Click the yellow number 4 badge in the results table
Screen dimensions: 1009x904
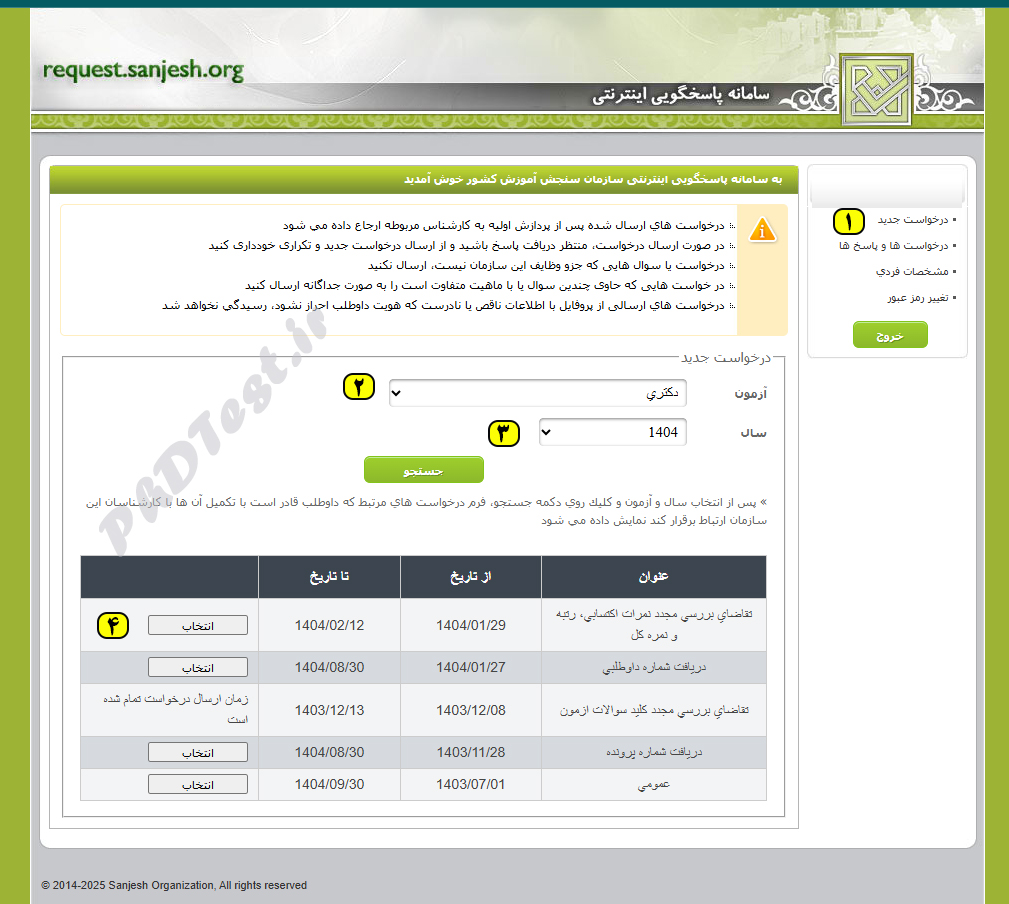pyautogui.click(x=113, y=625)
